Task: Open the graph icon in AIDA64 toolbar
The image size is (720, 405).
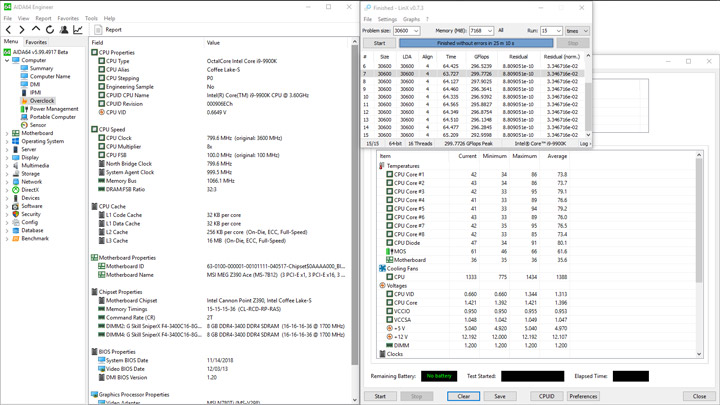Action: click(78, 30)
